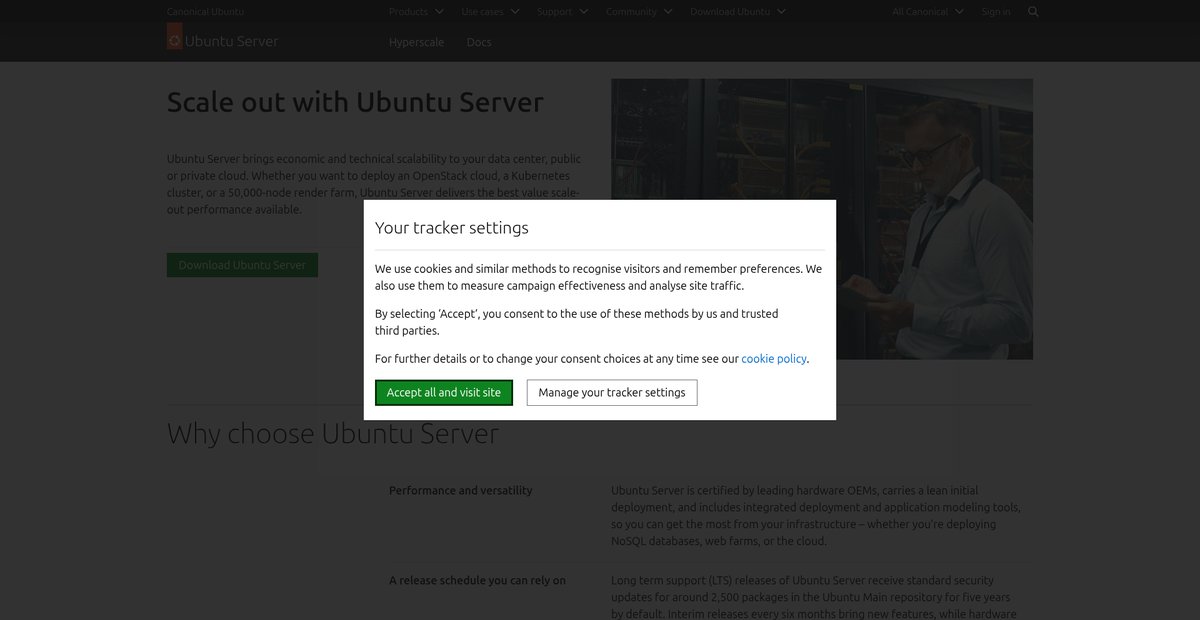The height and width of the screenshot is (620, 1200).
Task: Click the 'Your tracker settings' dialog heading
Action: pyautogui.click(x=452, y=228)
